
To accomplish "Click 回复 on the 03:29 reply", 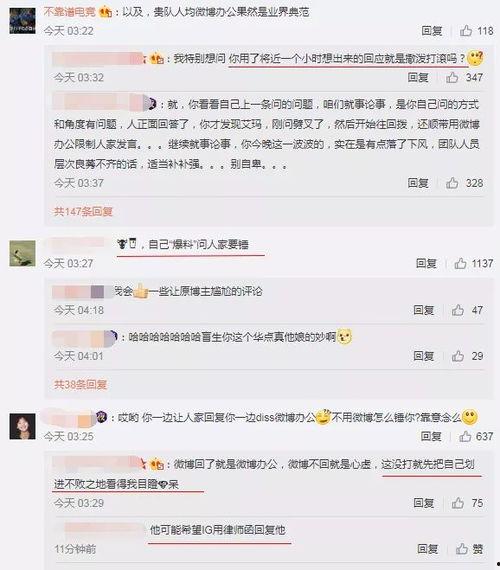I will pos(424,503).
